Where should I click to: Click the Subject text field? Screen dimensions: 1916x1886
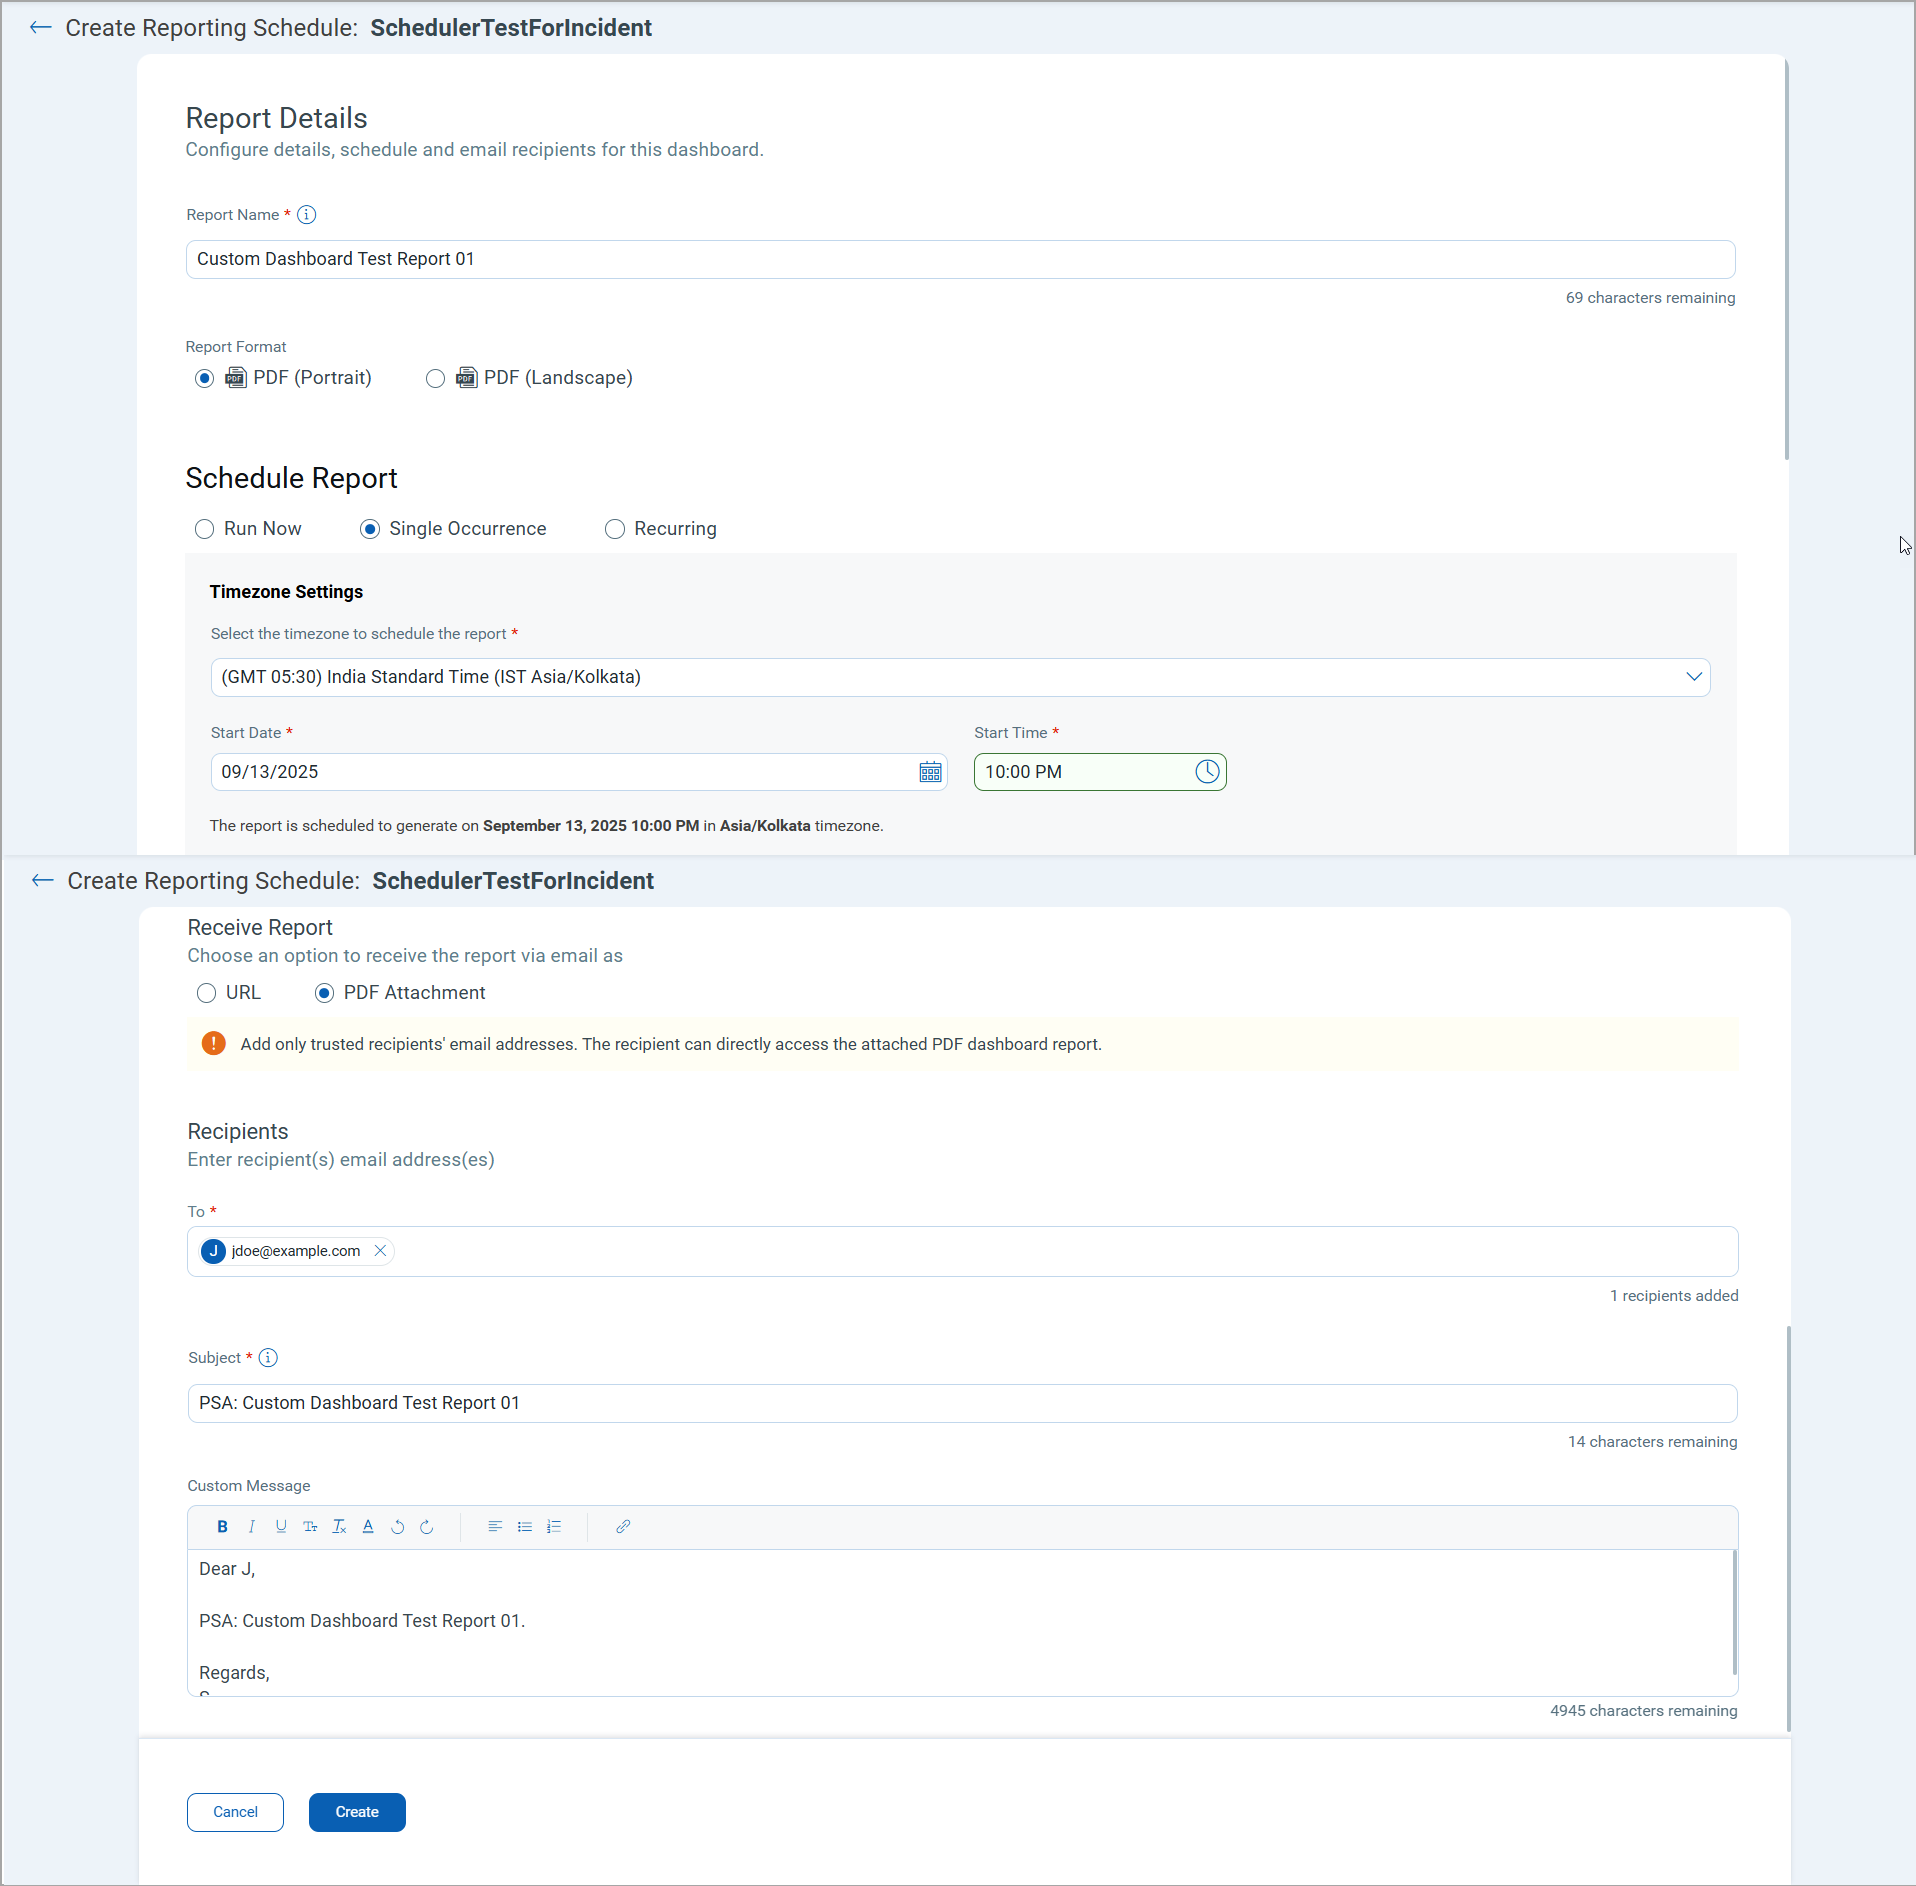point(961,1403)
